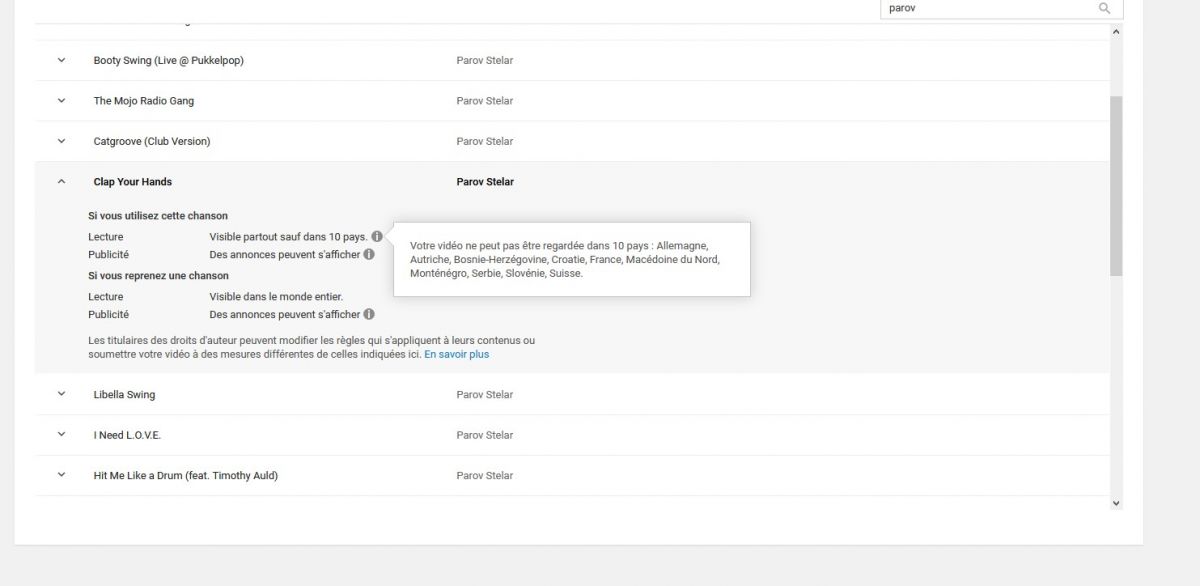Click Publicité info icon under 'Si vous utilisez cette chanson'
Viewport: 1200px width, 586px height.
(x=369, y=255)
